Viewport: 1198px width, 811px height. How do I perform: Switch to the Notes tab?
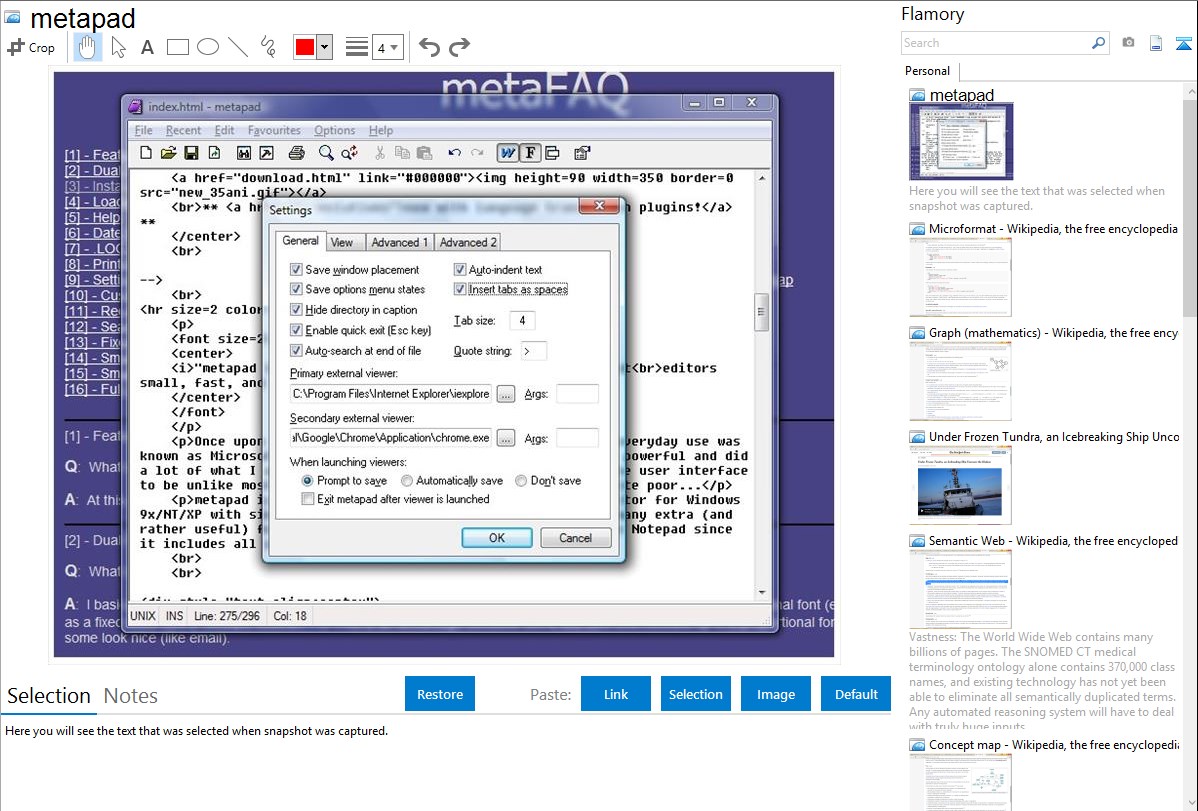click(x=131, y=696)
